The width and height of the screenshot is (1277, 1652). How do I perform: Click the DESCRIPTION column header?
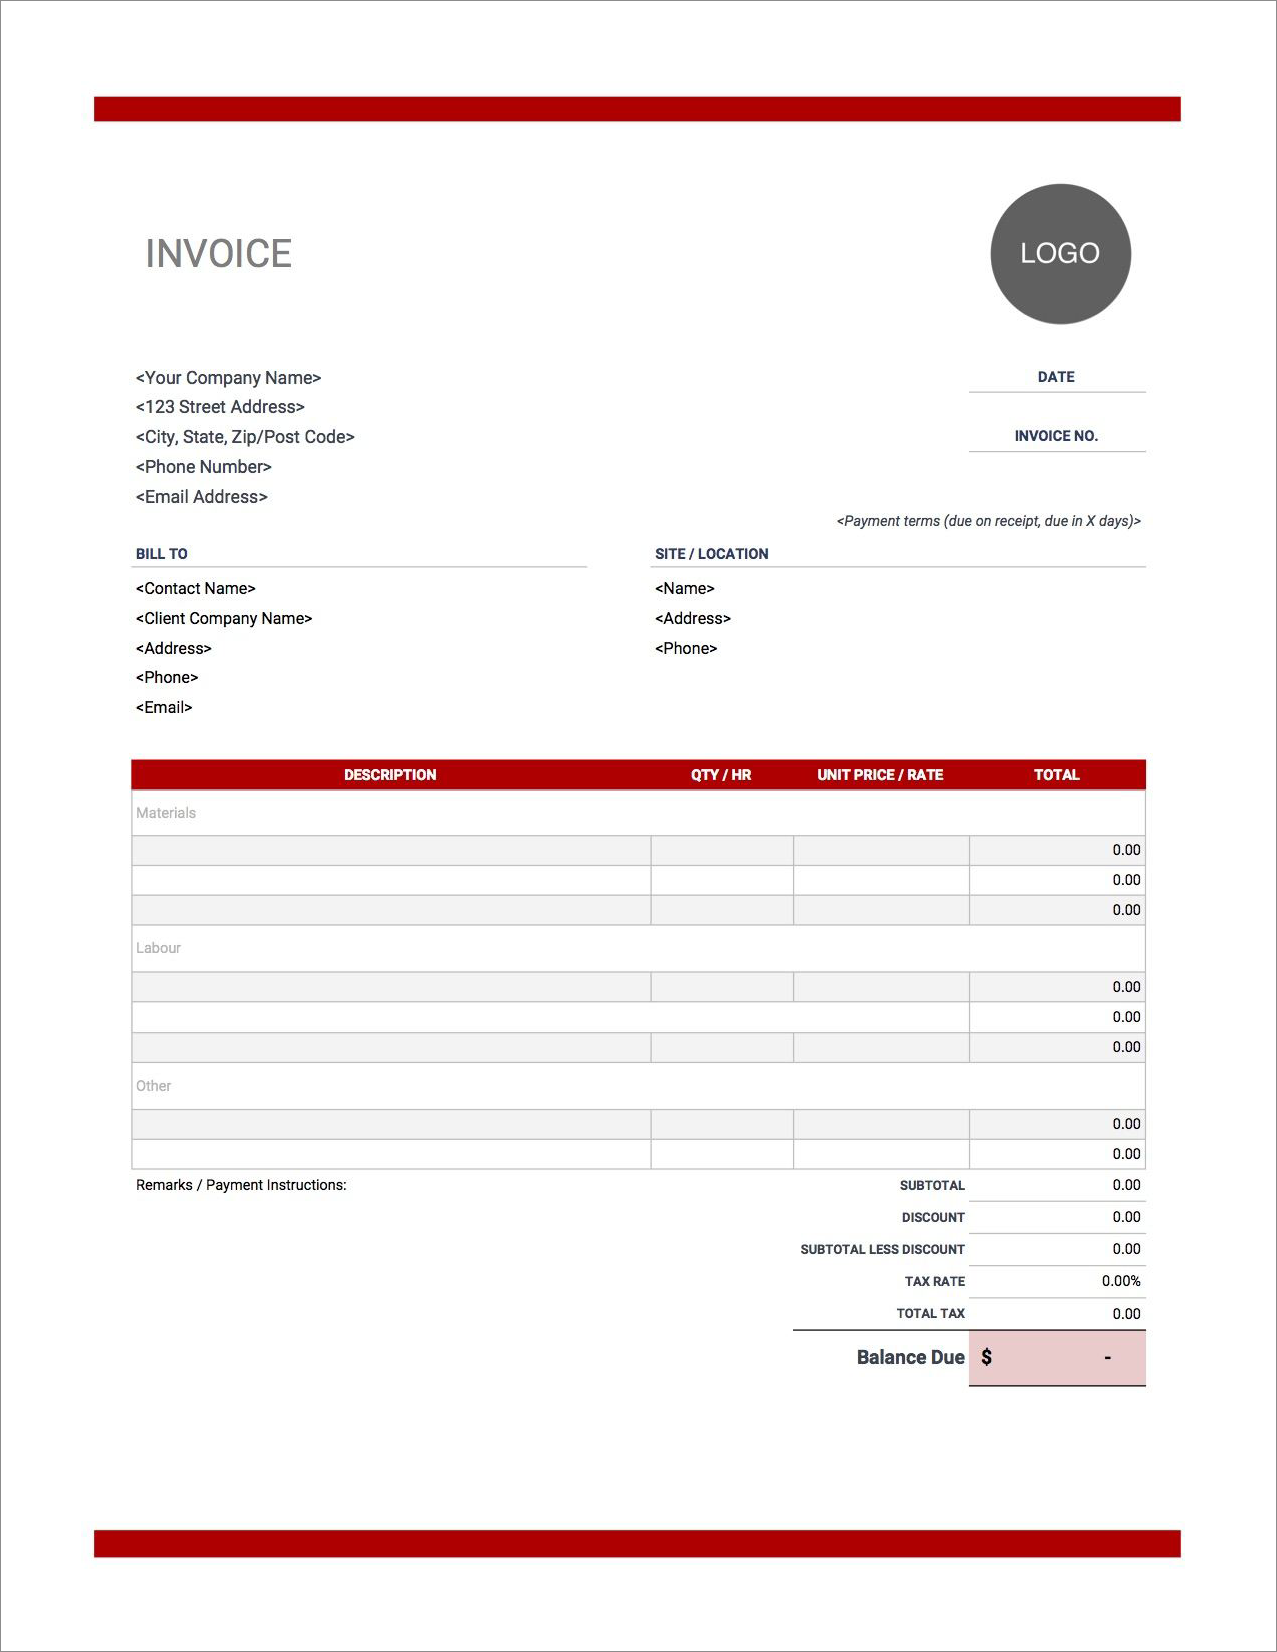[390, 775]
